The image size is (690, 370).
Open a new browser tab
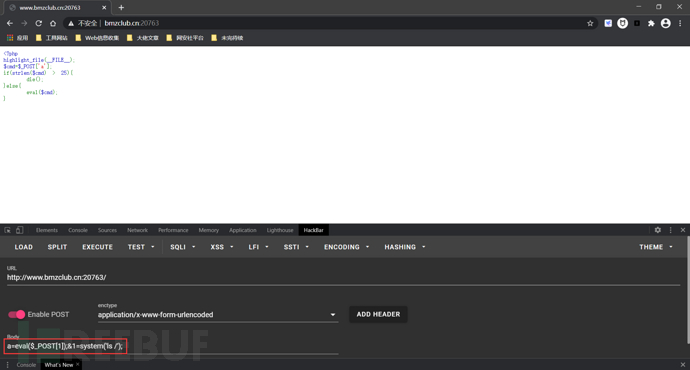pos(121,7)
